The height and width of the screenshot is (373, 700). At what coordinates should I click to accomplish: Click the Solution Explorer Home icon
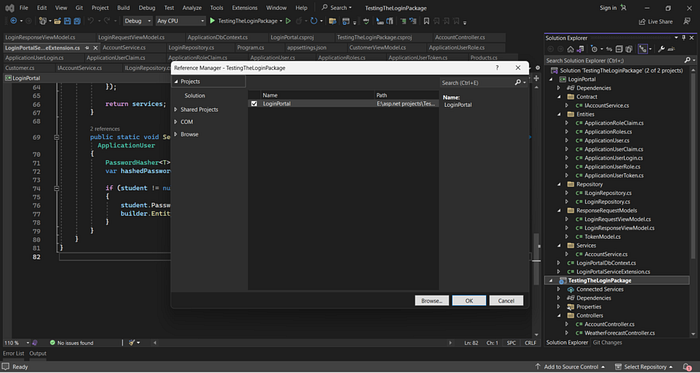click(570, 49)
